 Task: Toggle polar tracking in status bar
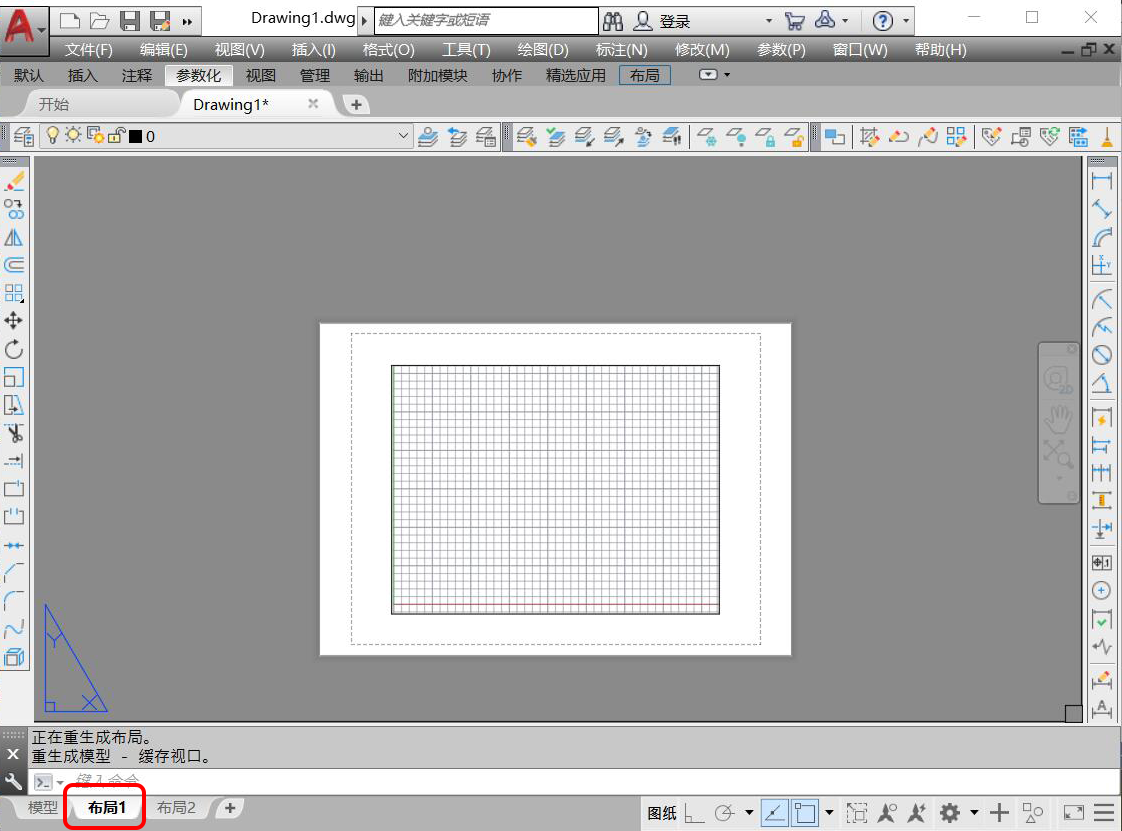tap(726, 813)
